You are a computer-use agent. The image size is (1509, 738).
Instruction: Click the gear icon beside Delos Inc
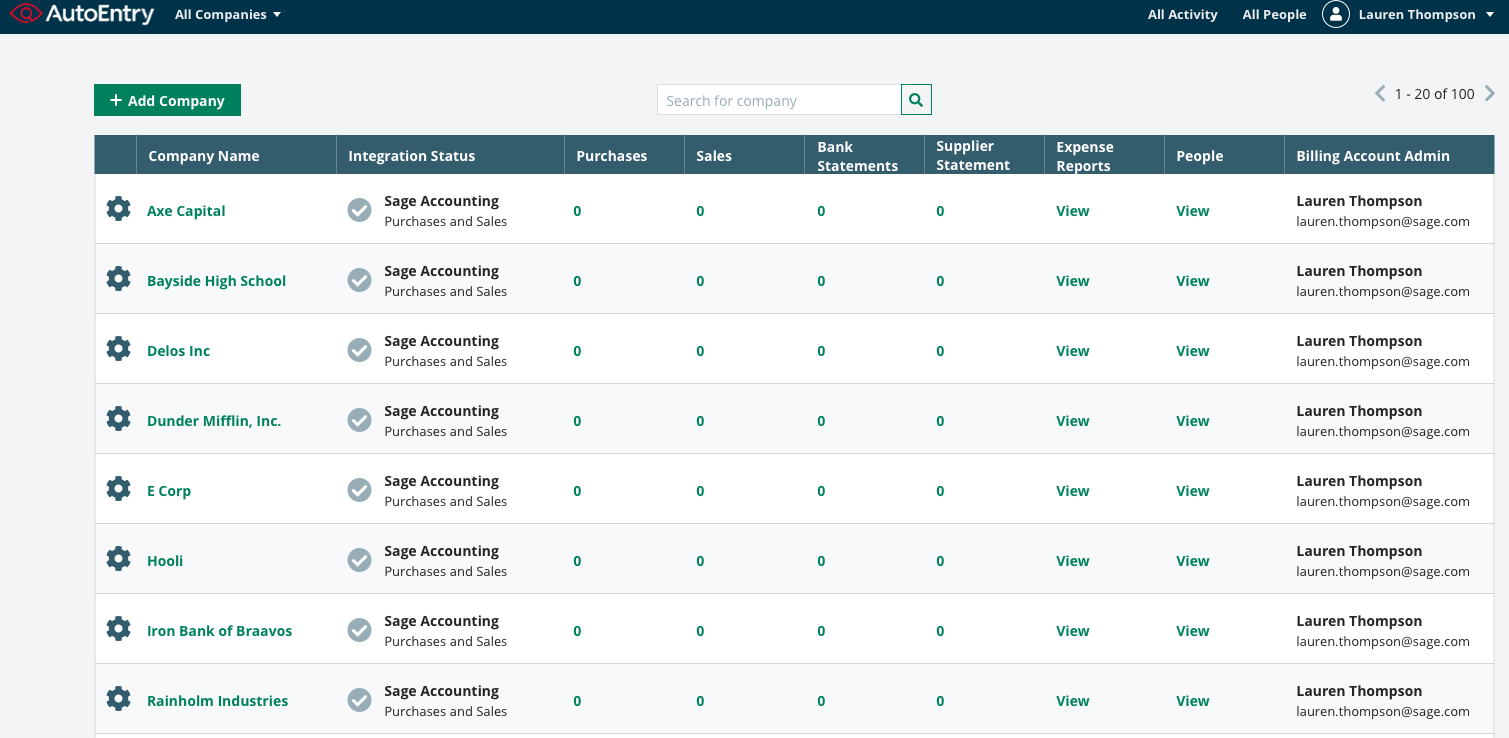click(118, 350)
